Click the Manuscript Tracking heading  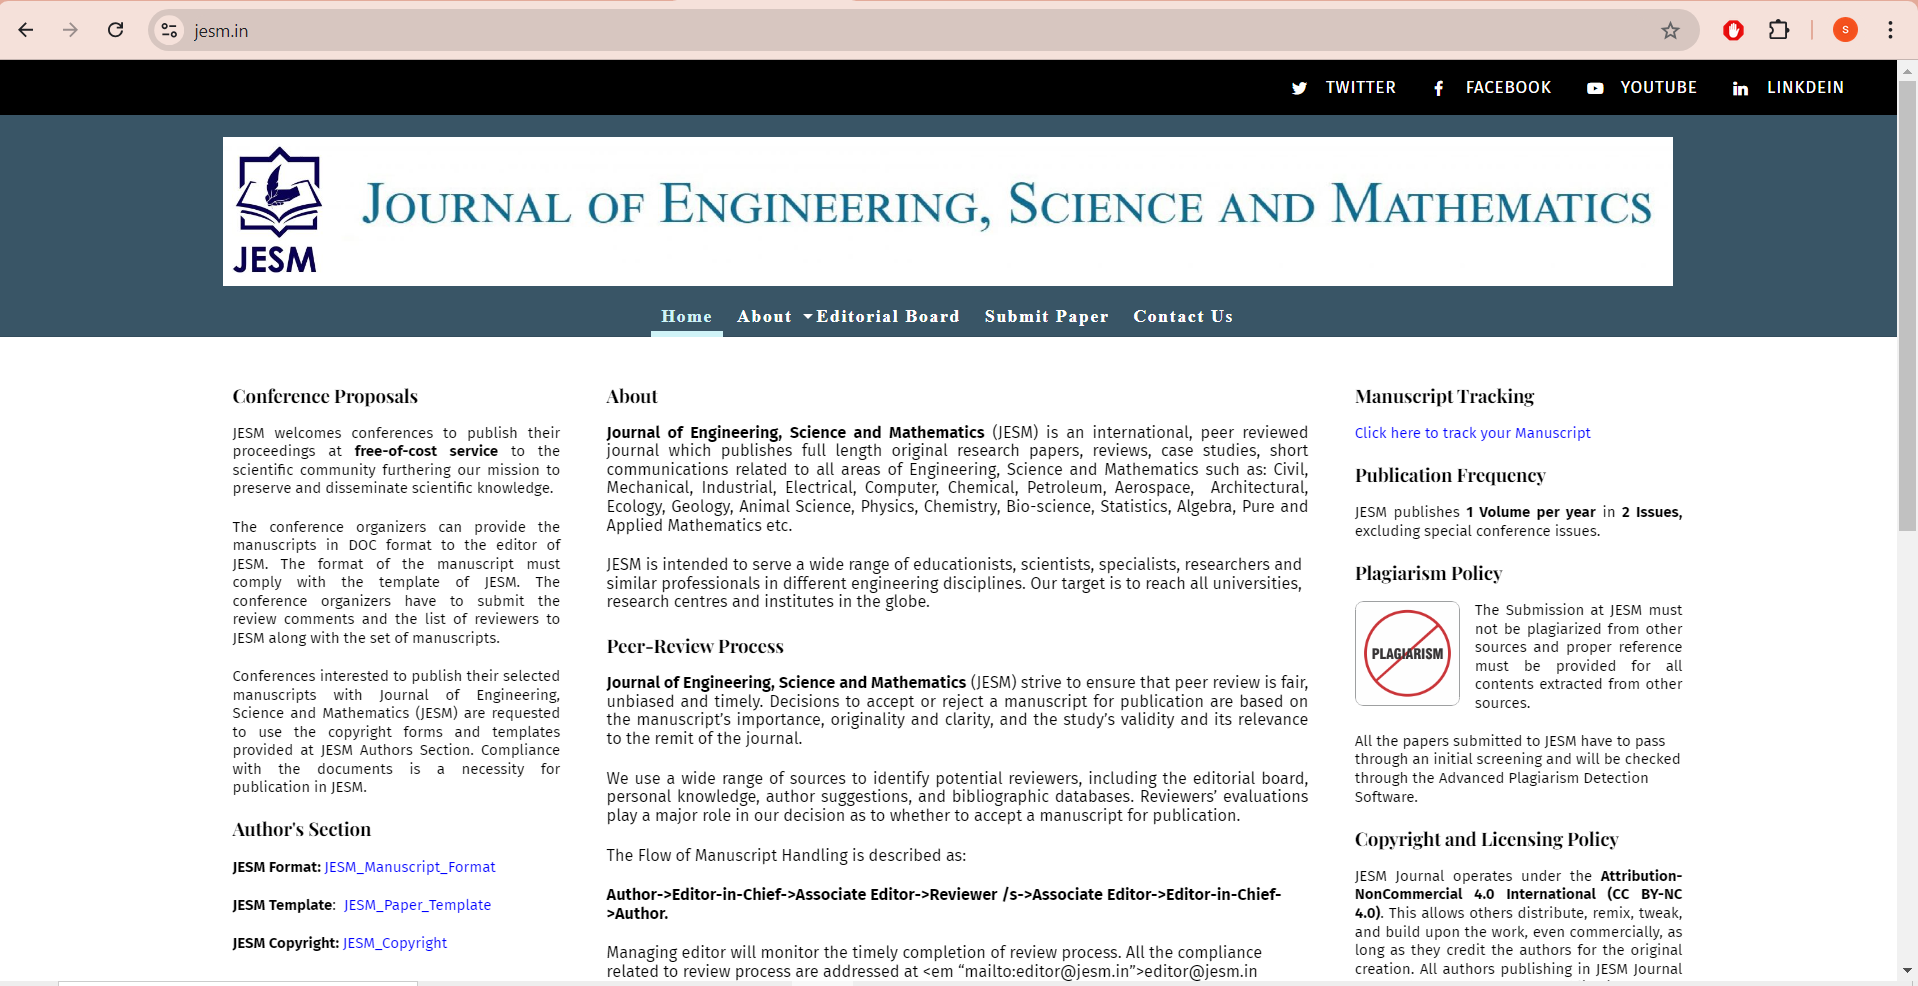click(1444, 396)
